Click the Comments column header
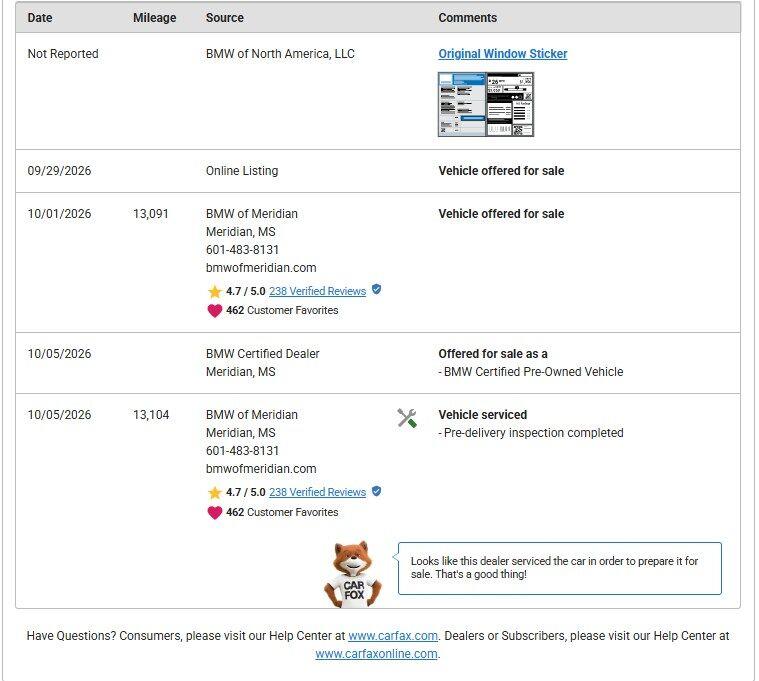This screenshot has width=759, height=681. click(468, 18)
